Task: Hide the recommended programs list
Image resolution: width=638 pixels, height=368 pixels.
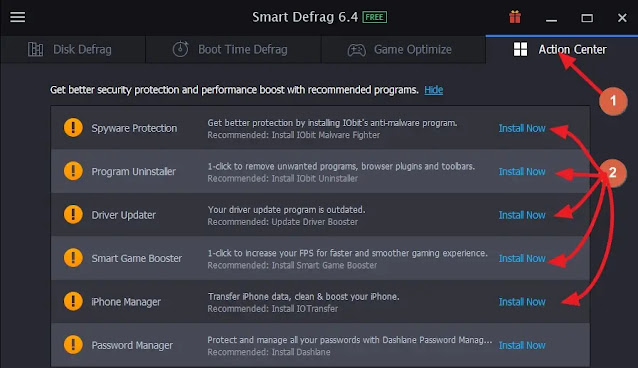Action: [434, 90]
